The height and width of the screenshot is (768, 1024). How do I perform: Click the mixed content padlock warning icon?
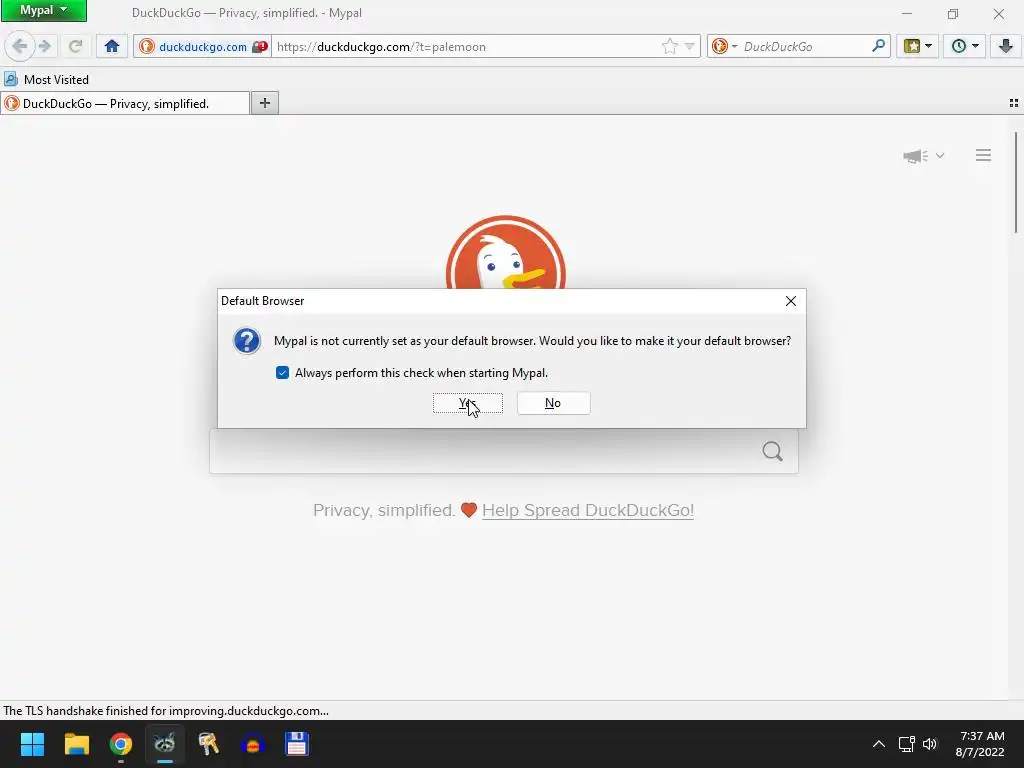[261, 46]
